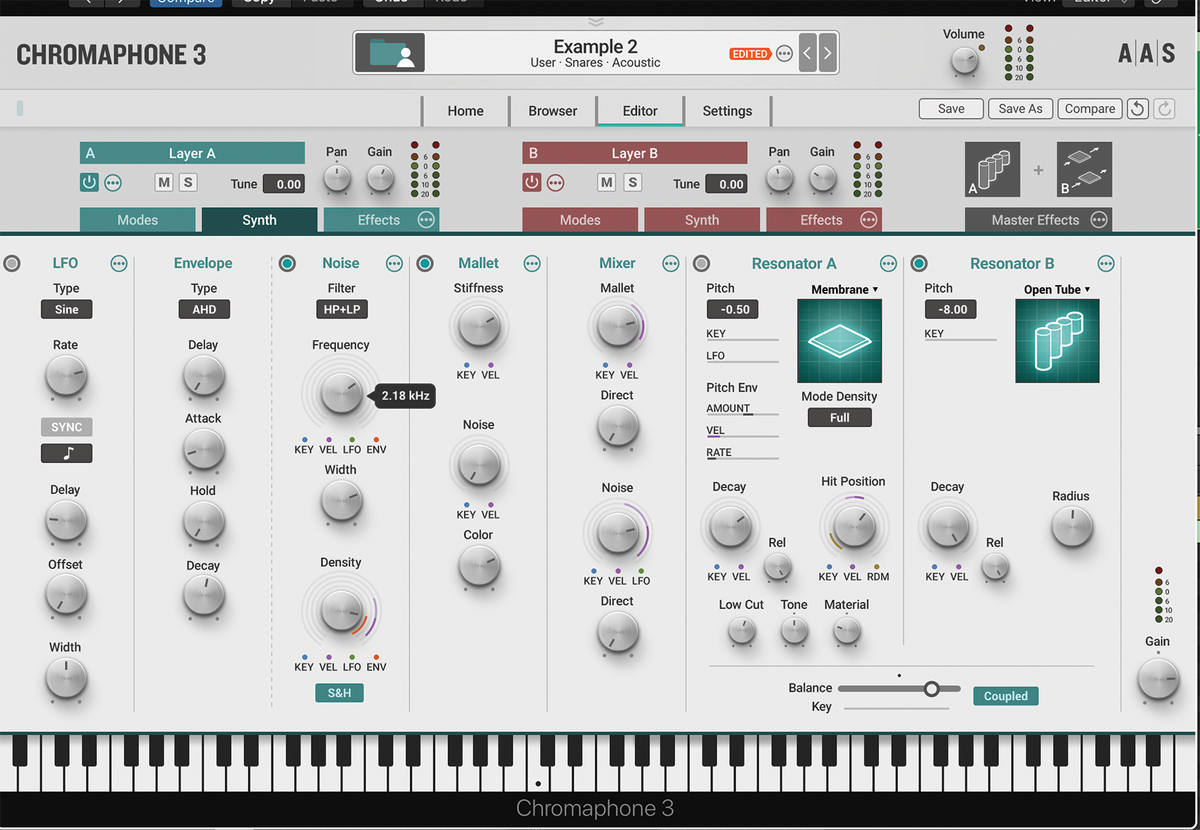Open the Master Effects ellipsis icon
This screenshot has height=830, width=1200.
click(1098, 219)
